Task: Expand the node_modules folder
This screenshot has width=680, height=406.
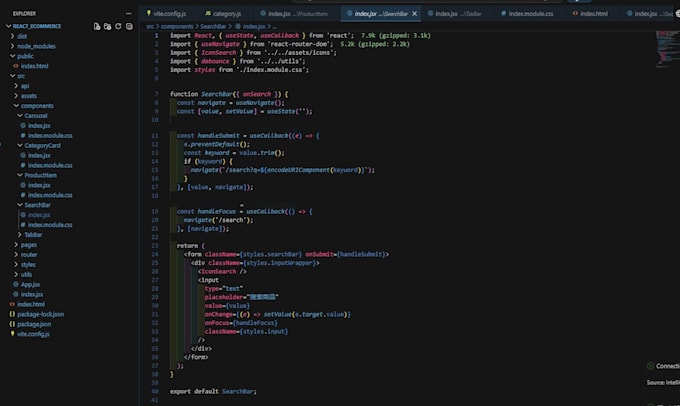Action: (12, 46)
